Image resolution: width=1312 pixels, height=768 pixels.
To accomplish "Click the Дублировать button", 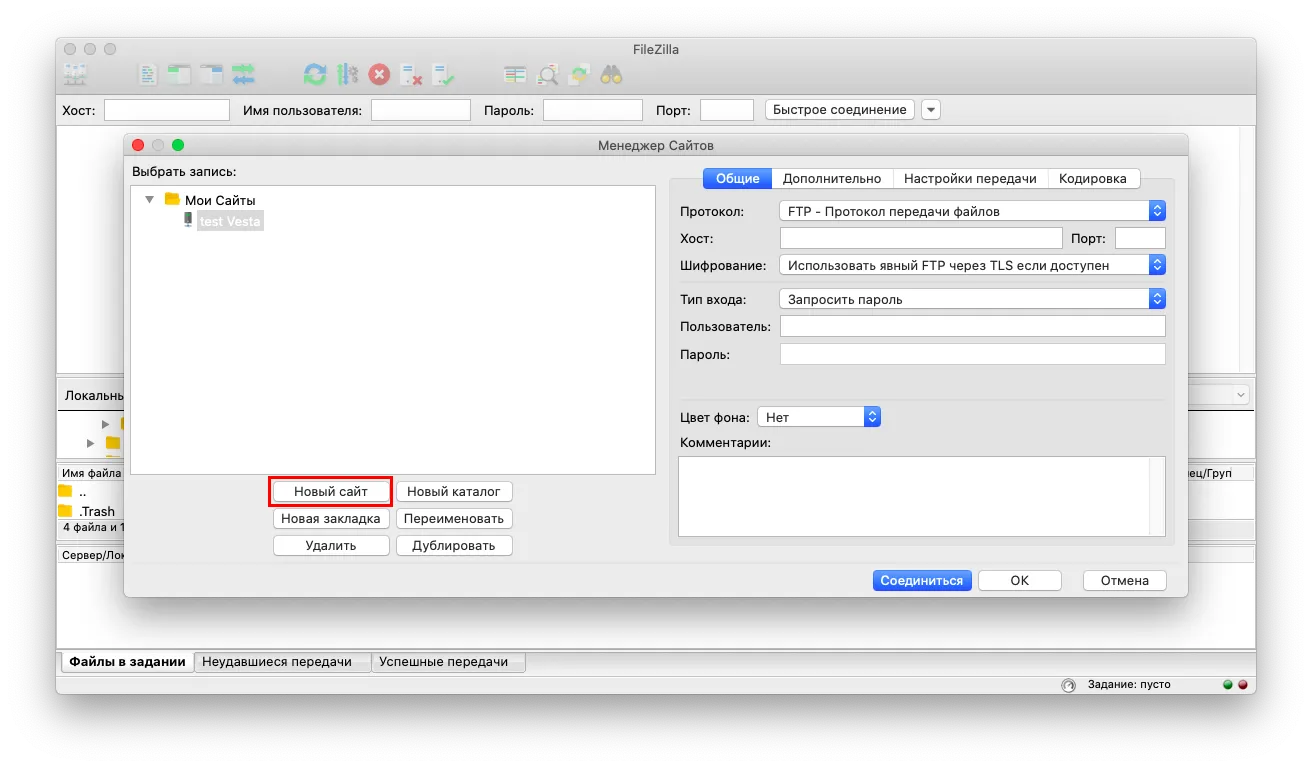I will [454, 546].
